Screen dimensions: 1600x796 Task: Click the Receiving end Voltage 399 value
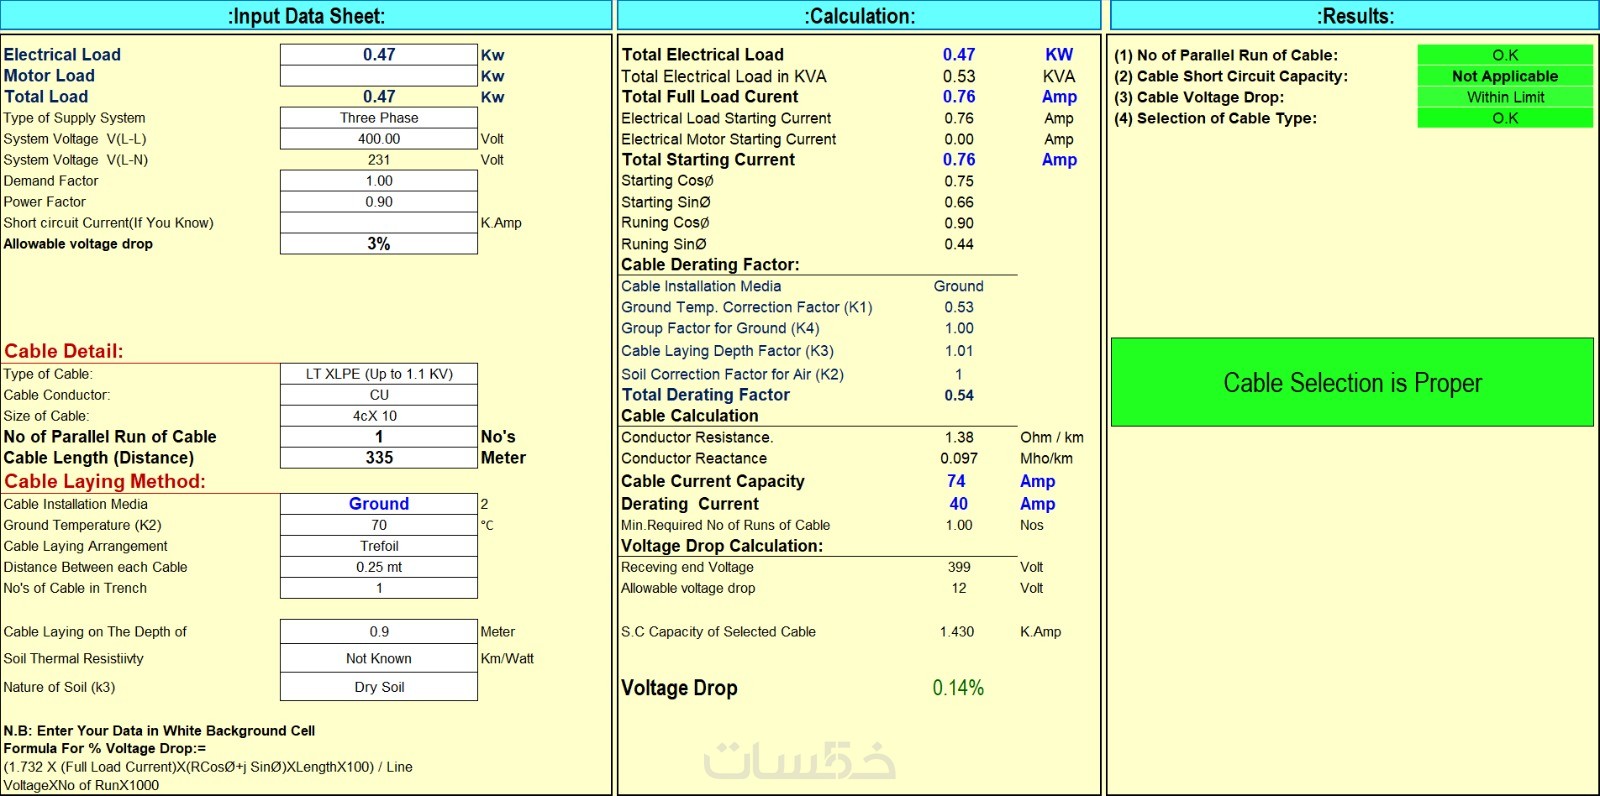pyautogui.click(x=959, y=567)
